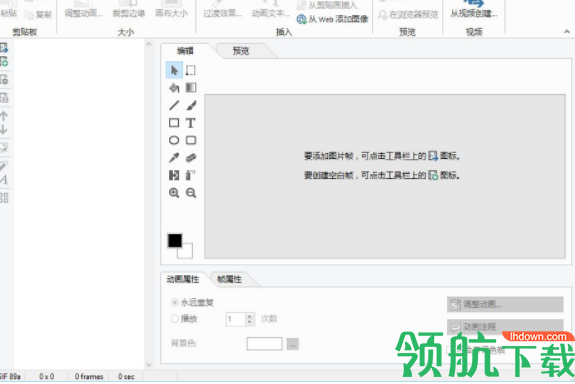Select the rectangular marquee selection tool

191,70
